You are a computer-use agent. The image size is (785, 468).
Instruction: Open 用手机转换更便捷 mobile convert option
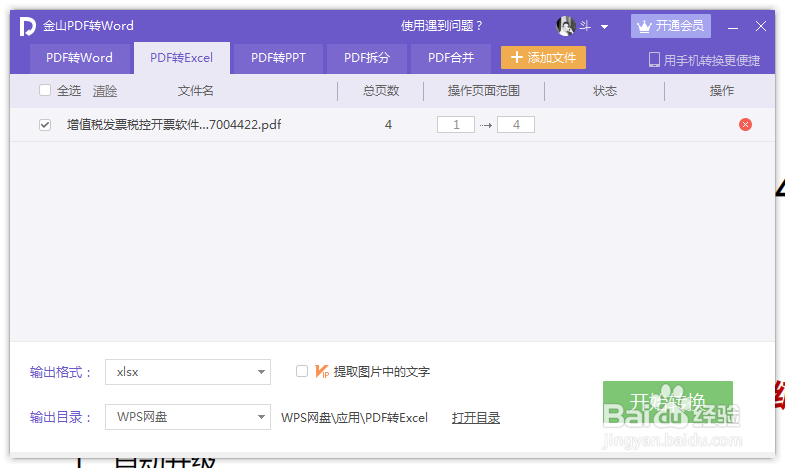point(704,60)
